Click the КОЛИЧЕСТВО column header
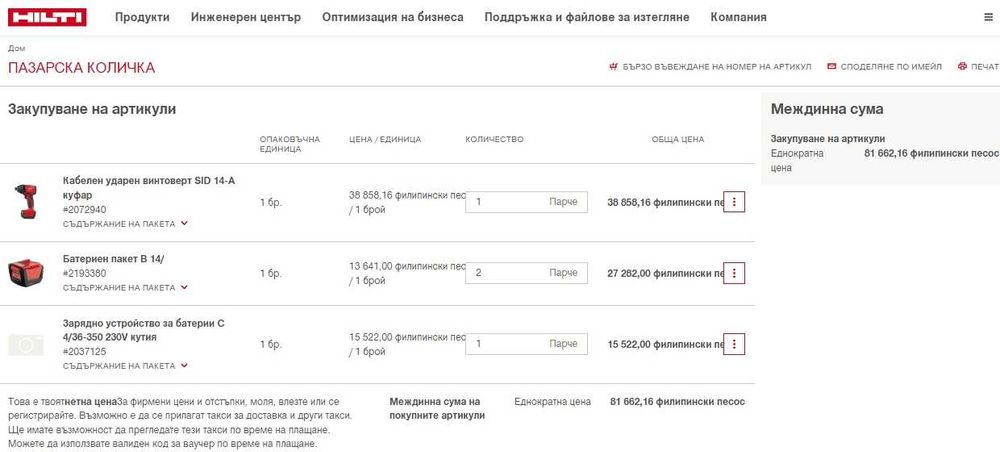The height and width of the screenshot is (452, 1000). (x=494, y=140)
